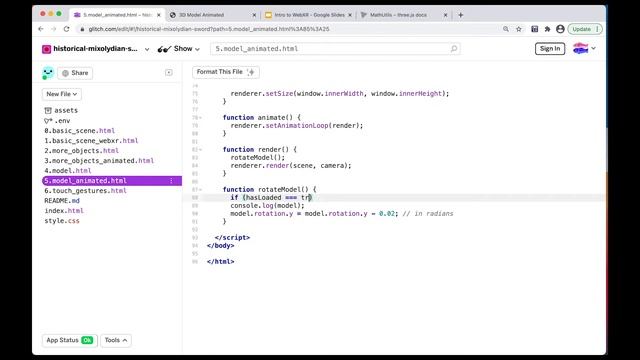Click the smiley face avatar in sidebar
This screenshot has width=640, height=360.
tap(48, 73)
